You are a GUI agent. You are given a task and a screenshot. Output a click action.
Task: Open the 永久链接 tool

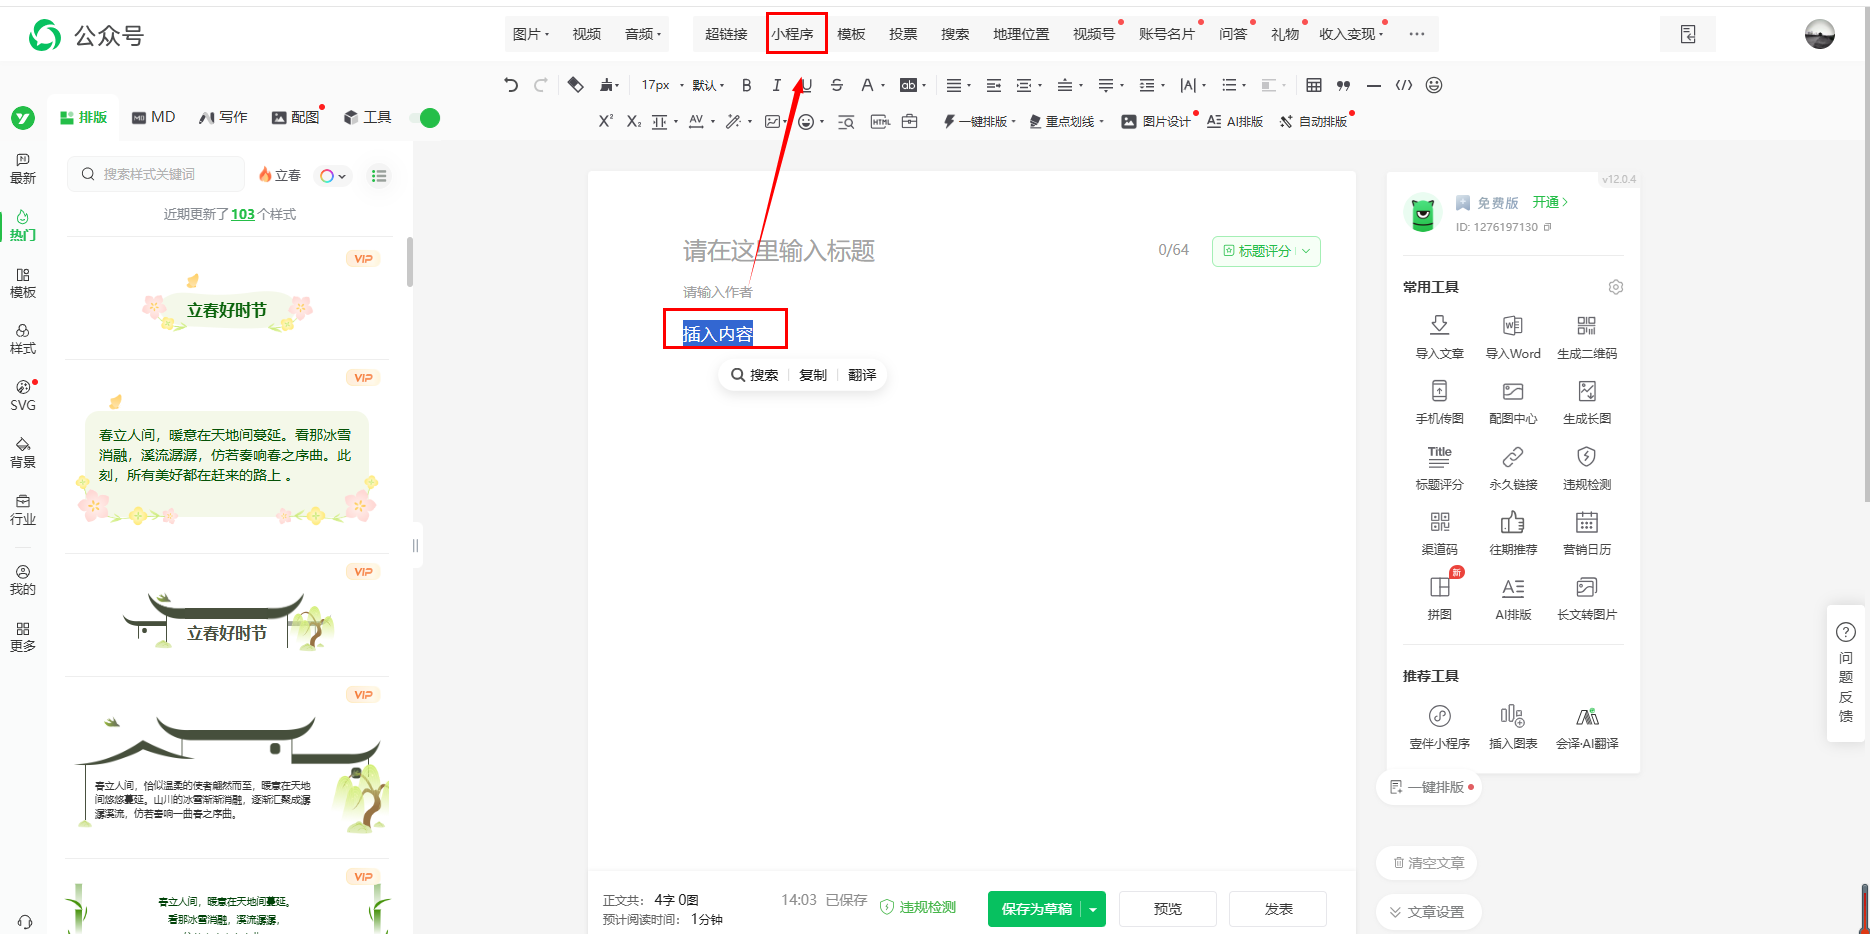tap(1513, 467)
